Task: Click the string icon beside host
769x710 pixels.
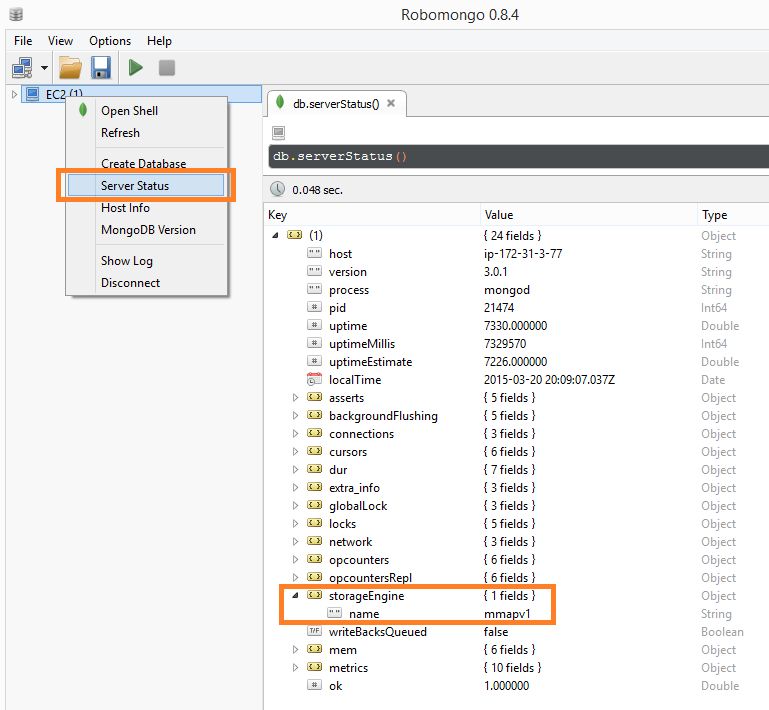Action: (314, 253)
